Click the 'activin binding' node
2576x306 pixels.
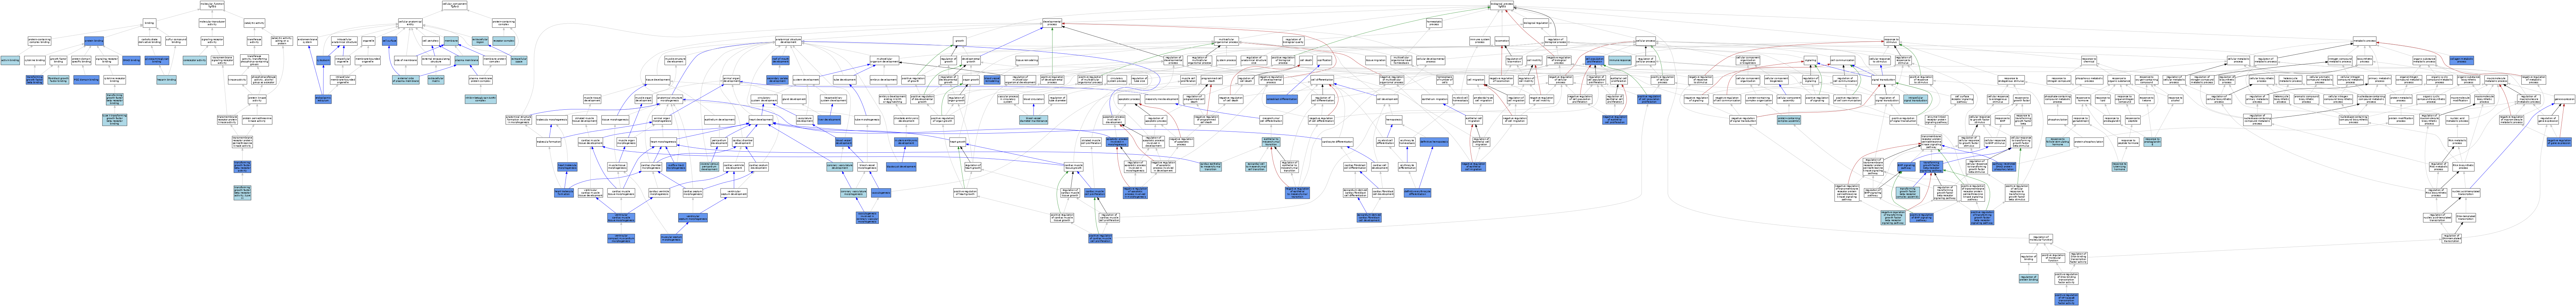click(x=10, y=60)
